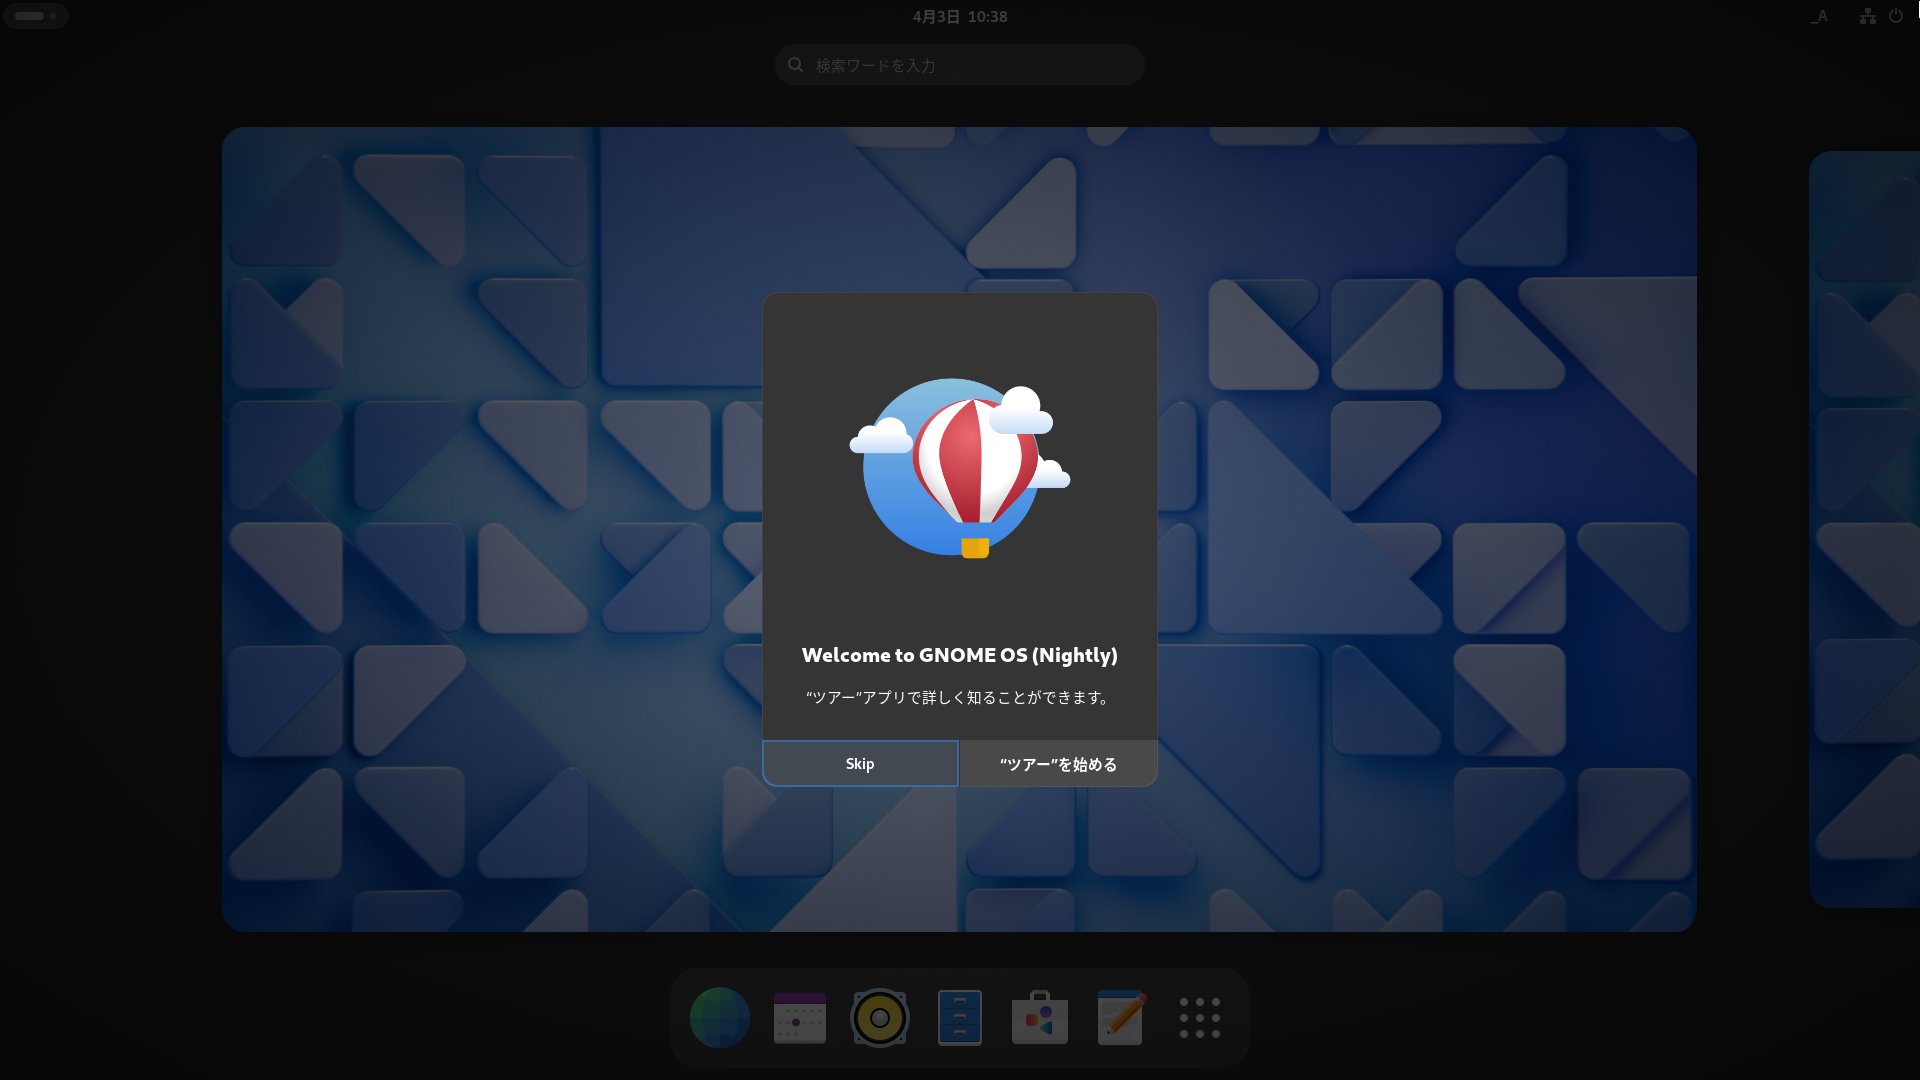This screenshot has height=1080, width=1920.
Task: Launch the Software shopping bag icon
Action: pyautogui.click(x=1040, y=1018)
